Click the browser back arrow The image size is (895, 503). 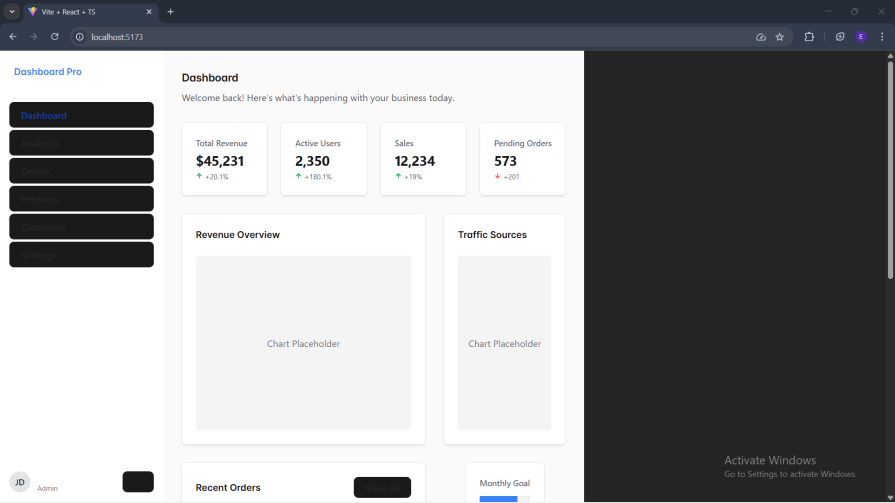[13, 37]
